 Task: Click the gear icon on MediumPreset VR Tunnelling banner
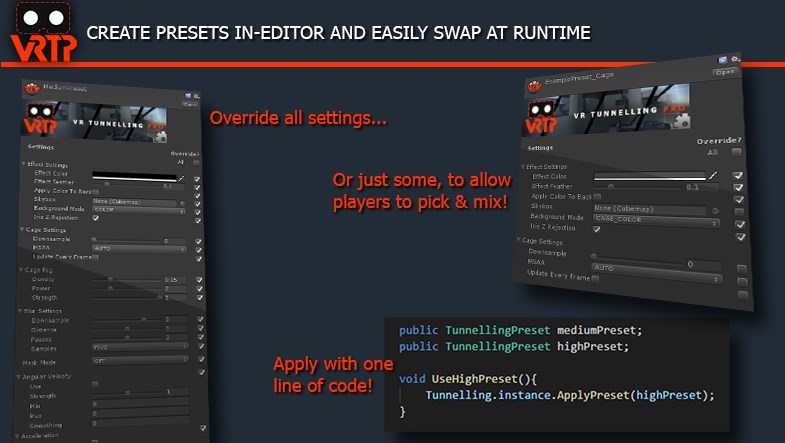161,136
